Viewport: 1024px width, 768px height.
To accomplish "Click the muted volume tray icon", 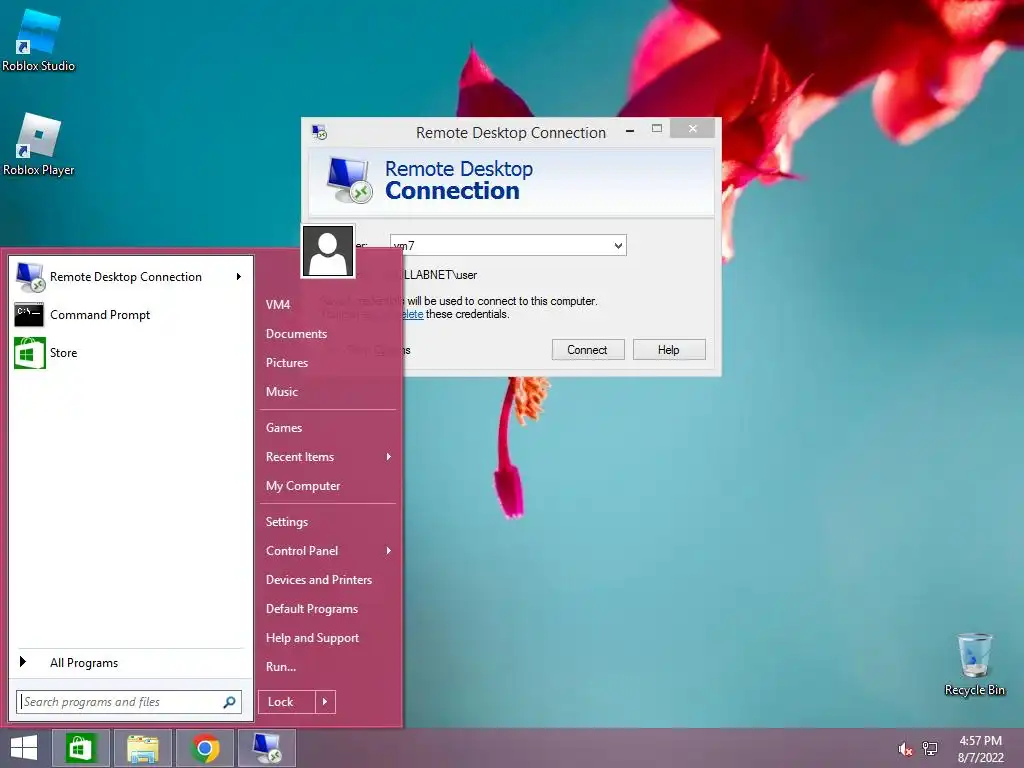I will pos(905,749).
